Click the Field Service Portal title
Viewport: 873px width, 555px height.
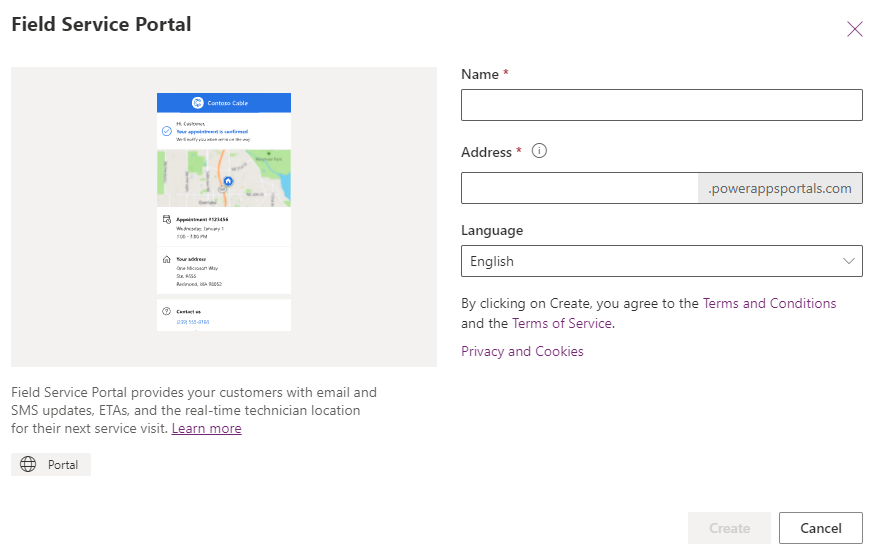coord(101,24)
